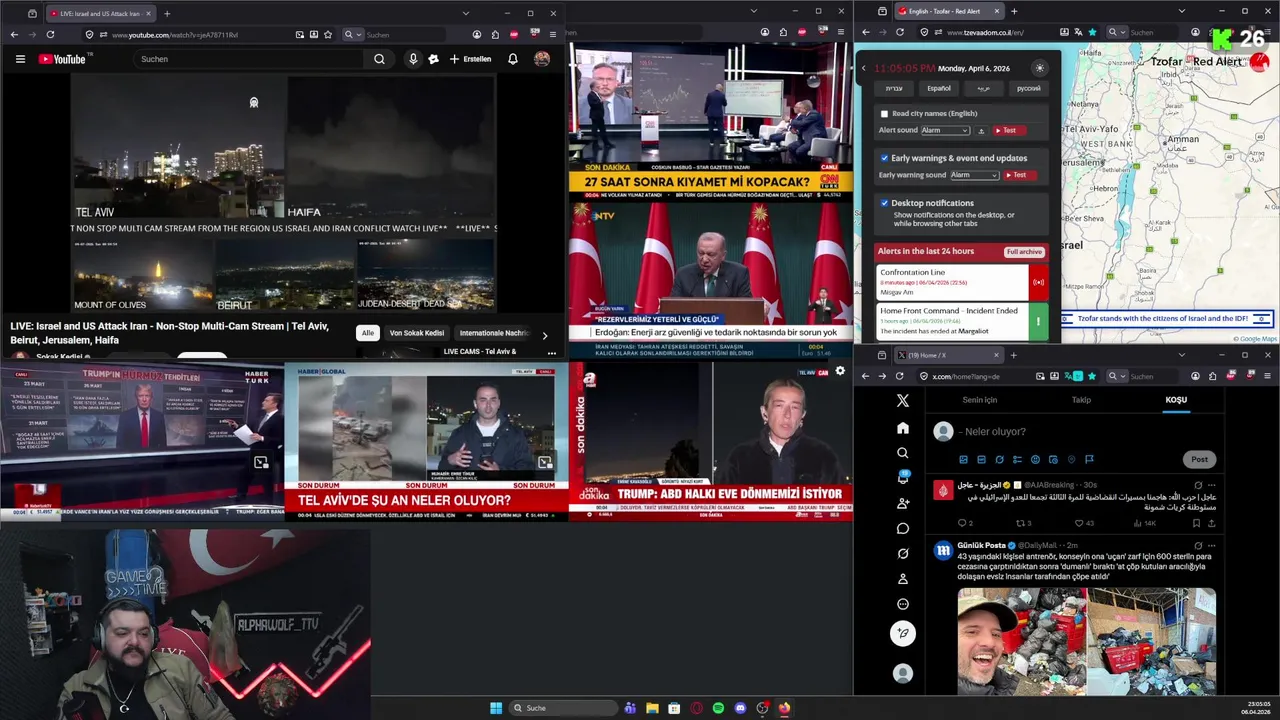Open the more menu on the Günlük Posta post

pyautogui.click(x=1211, y=545)
